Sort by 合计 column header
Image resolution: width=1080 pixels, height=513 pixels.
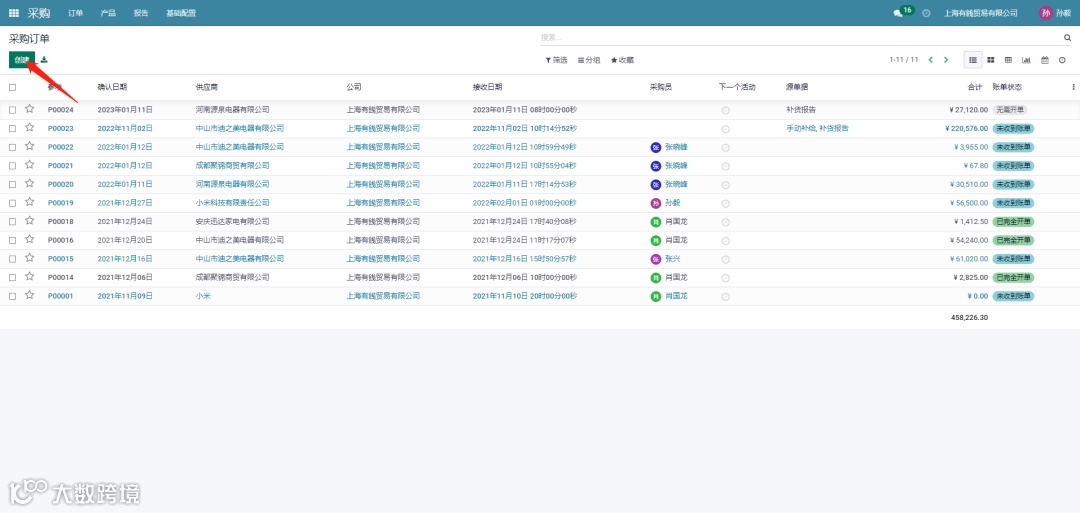tap(975, 87)
